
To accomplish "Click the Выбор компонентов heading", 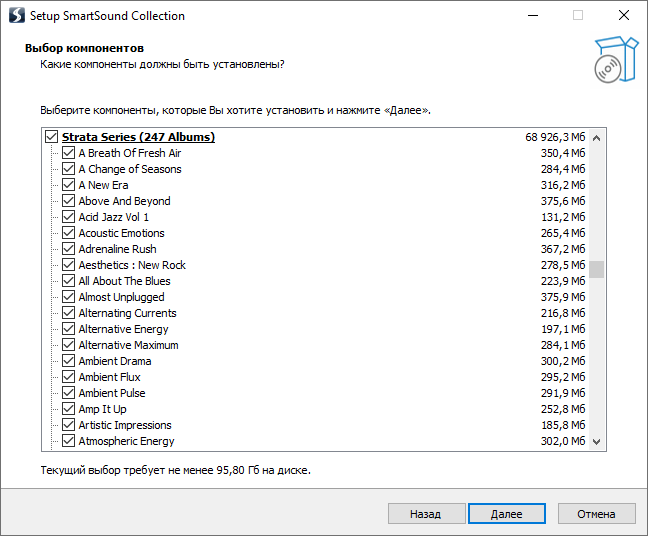I will (84, 48).
